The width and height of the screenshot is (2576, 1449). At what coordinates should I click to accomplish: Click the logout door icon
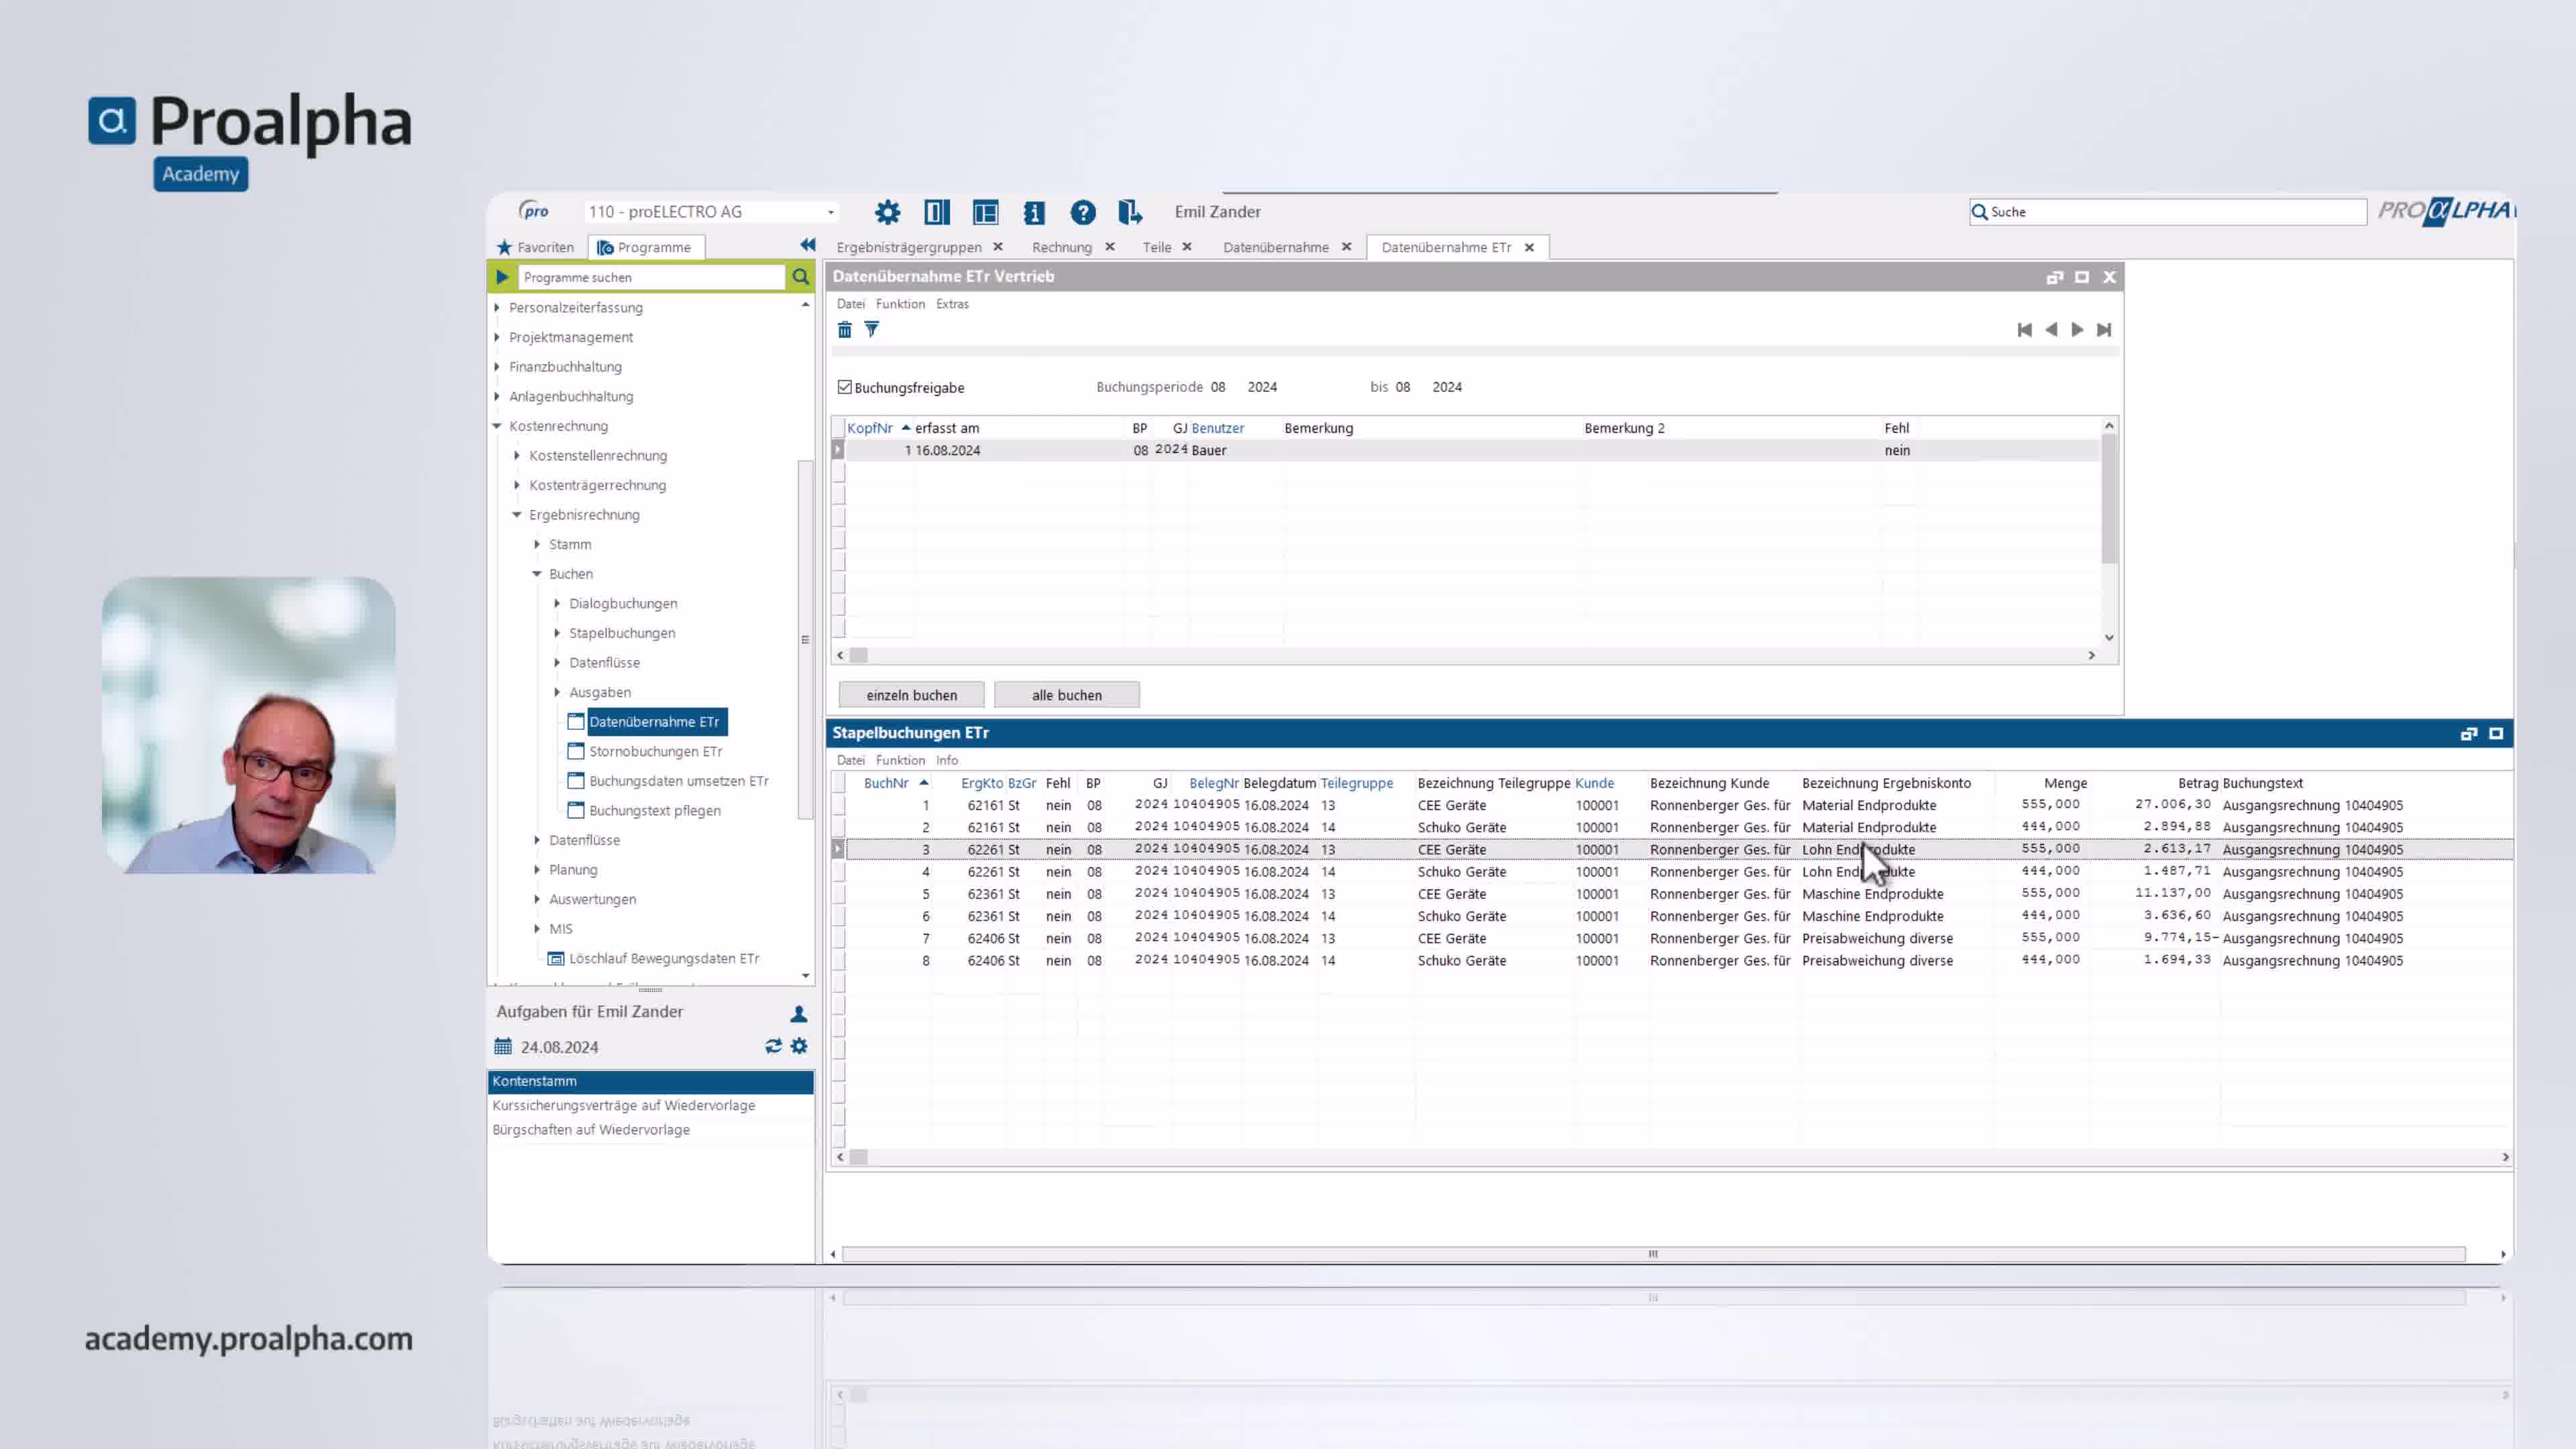pos(1130,212)
